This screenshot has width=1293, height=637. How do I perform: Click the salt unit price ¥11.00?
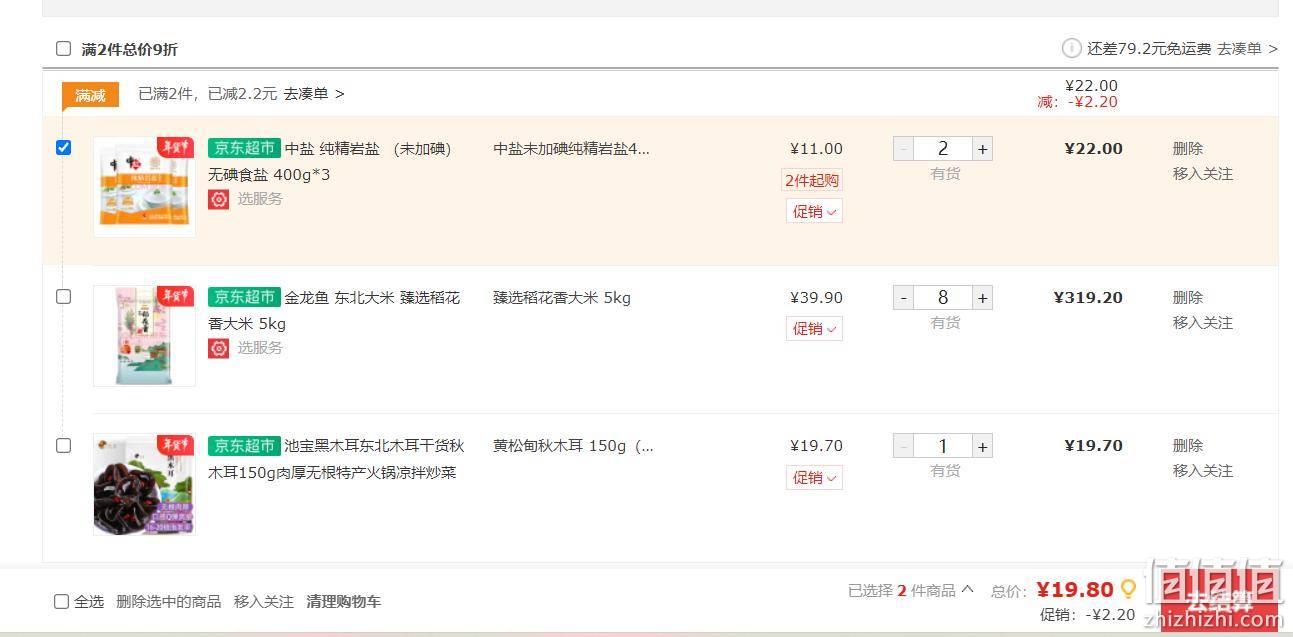[816, 149]
